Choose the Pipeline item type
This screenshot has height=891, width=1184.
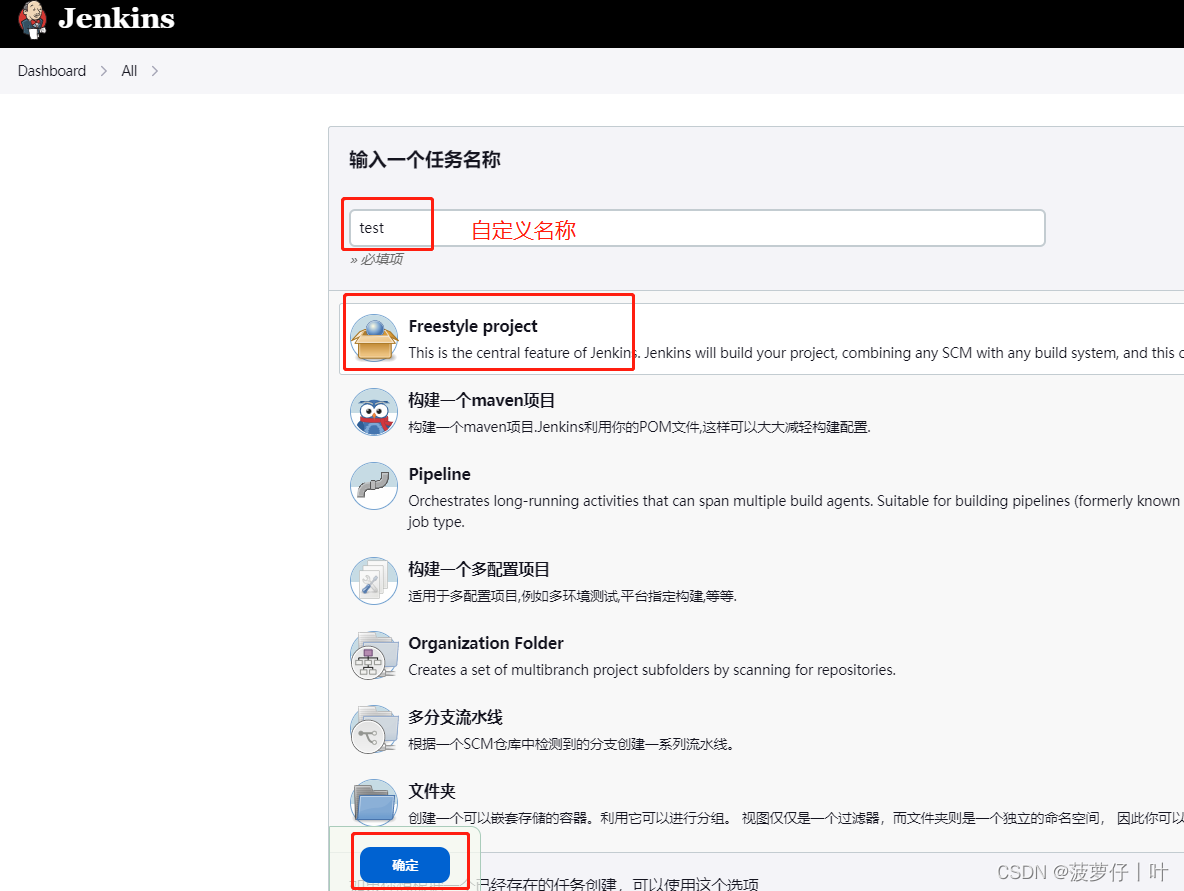pos(440,474)
